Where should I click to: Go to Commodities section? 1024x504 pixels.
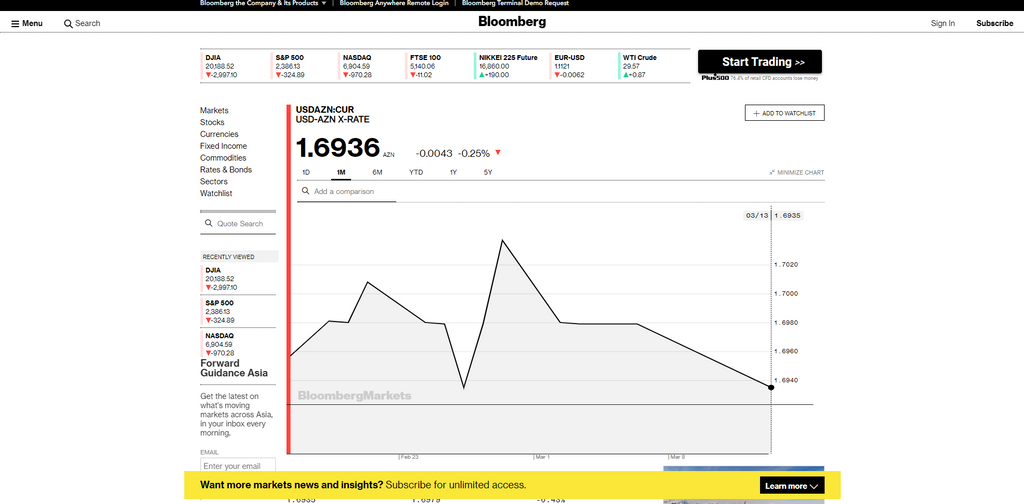click(223, 157)
